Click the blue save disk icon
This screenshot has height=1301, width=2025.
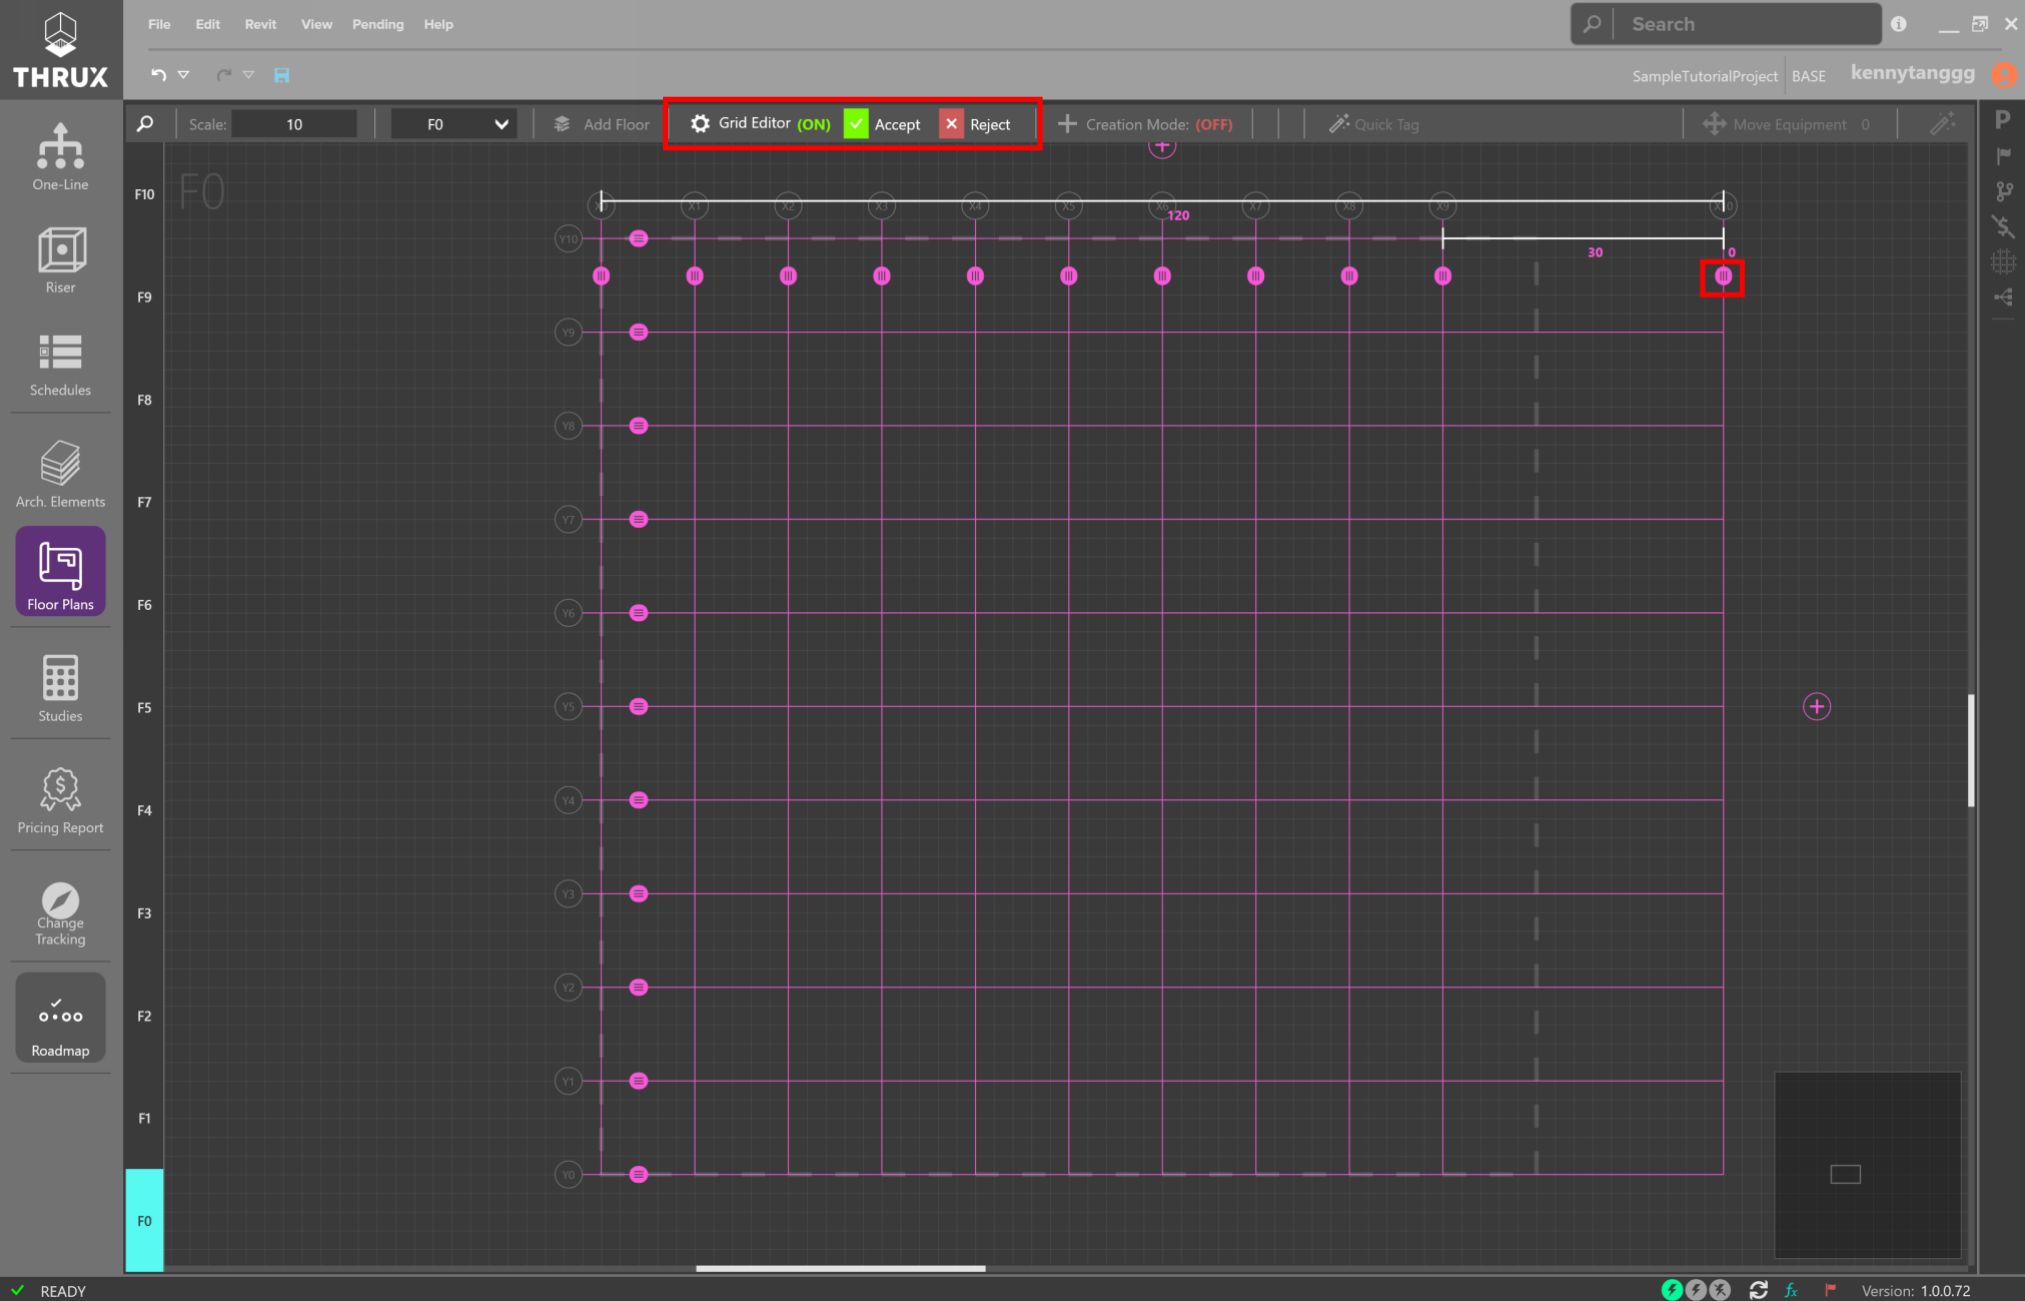click(x=282, y=75)
